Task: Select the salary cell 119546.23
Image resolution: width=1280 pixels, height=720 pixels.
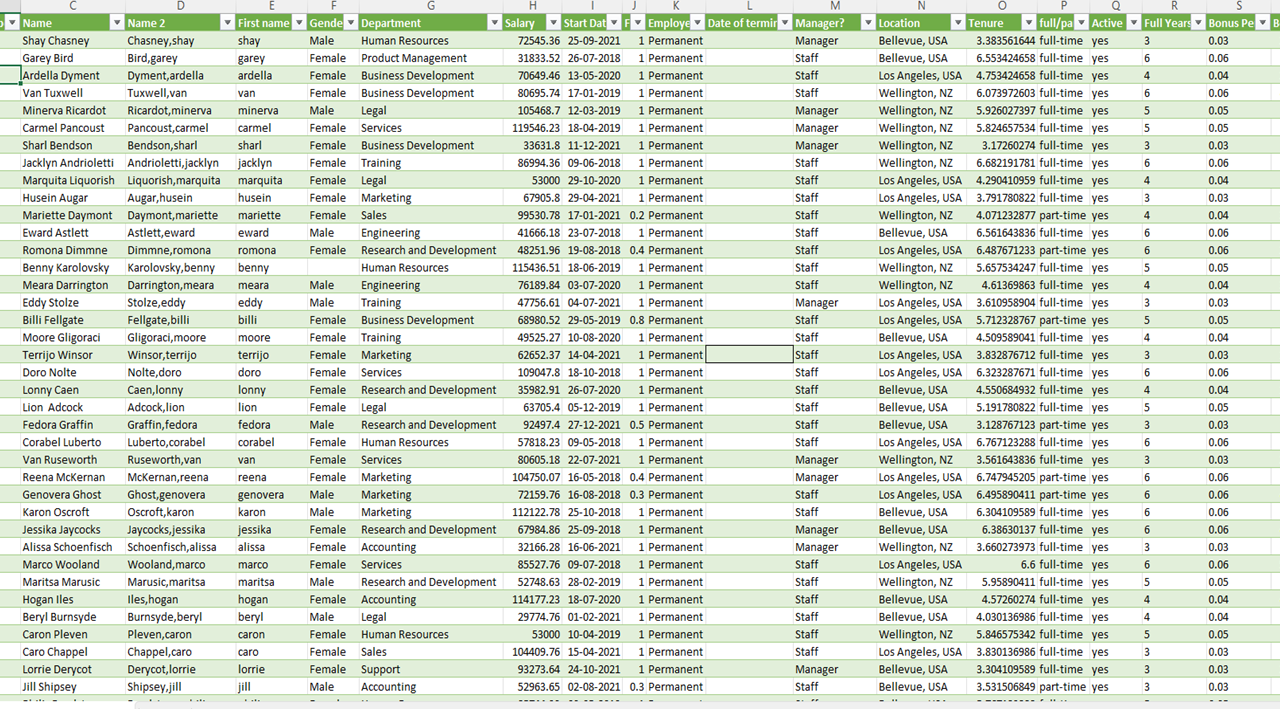Action: 532,128
